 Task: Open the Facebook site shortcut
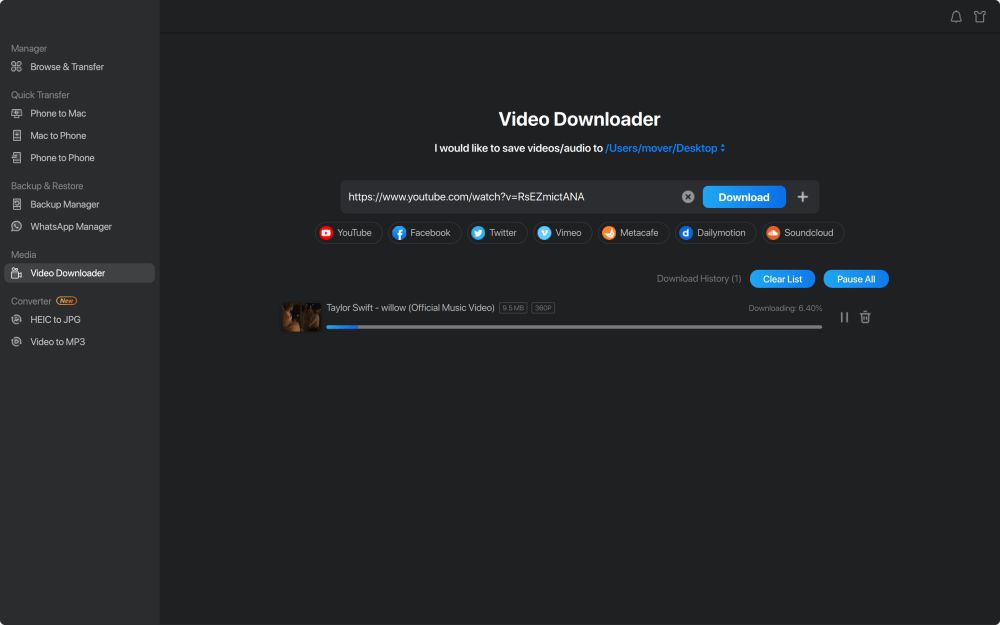[424, 233]
